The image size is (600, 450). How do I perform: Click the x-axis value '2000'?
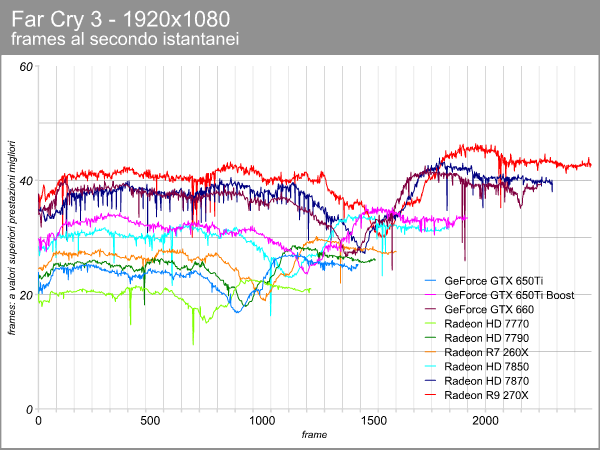click(x=485, y=421)
